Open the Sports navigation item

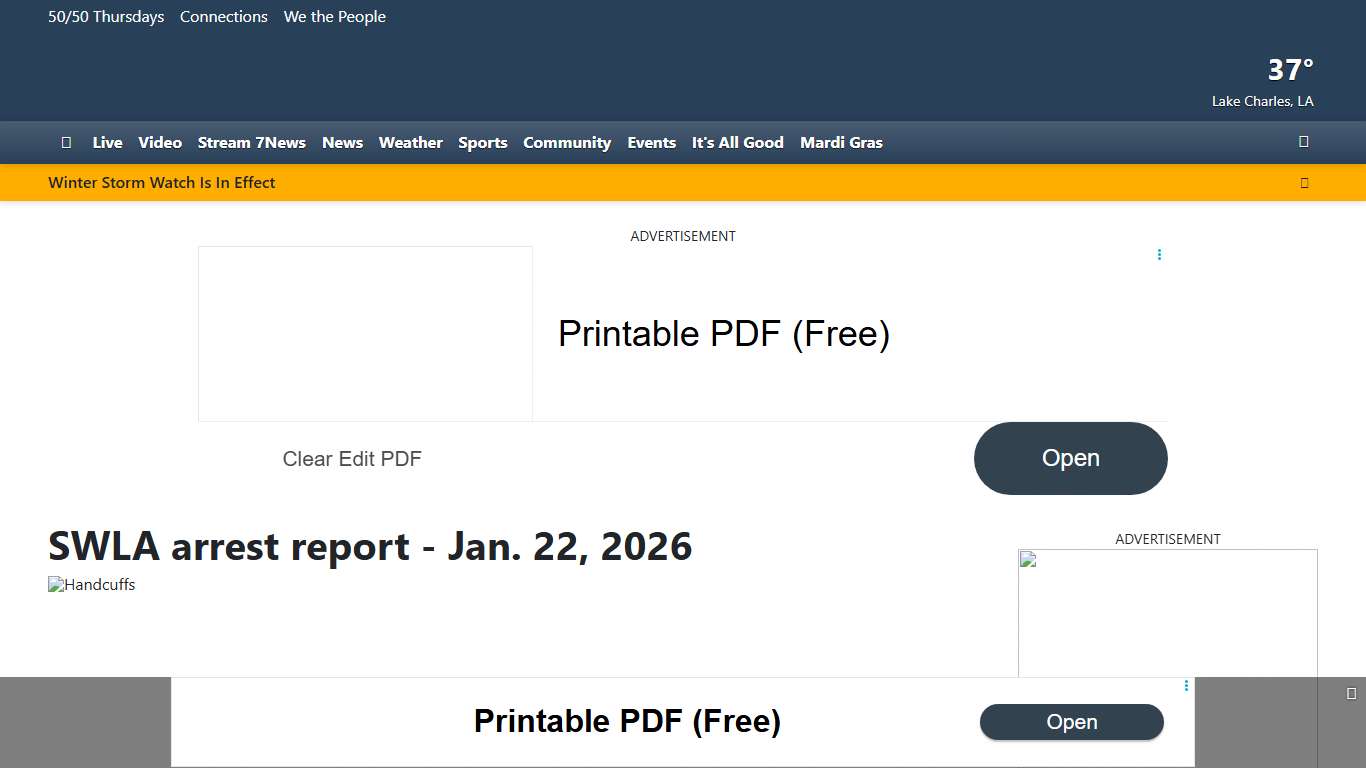tap(482, 143)
